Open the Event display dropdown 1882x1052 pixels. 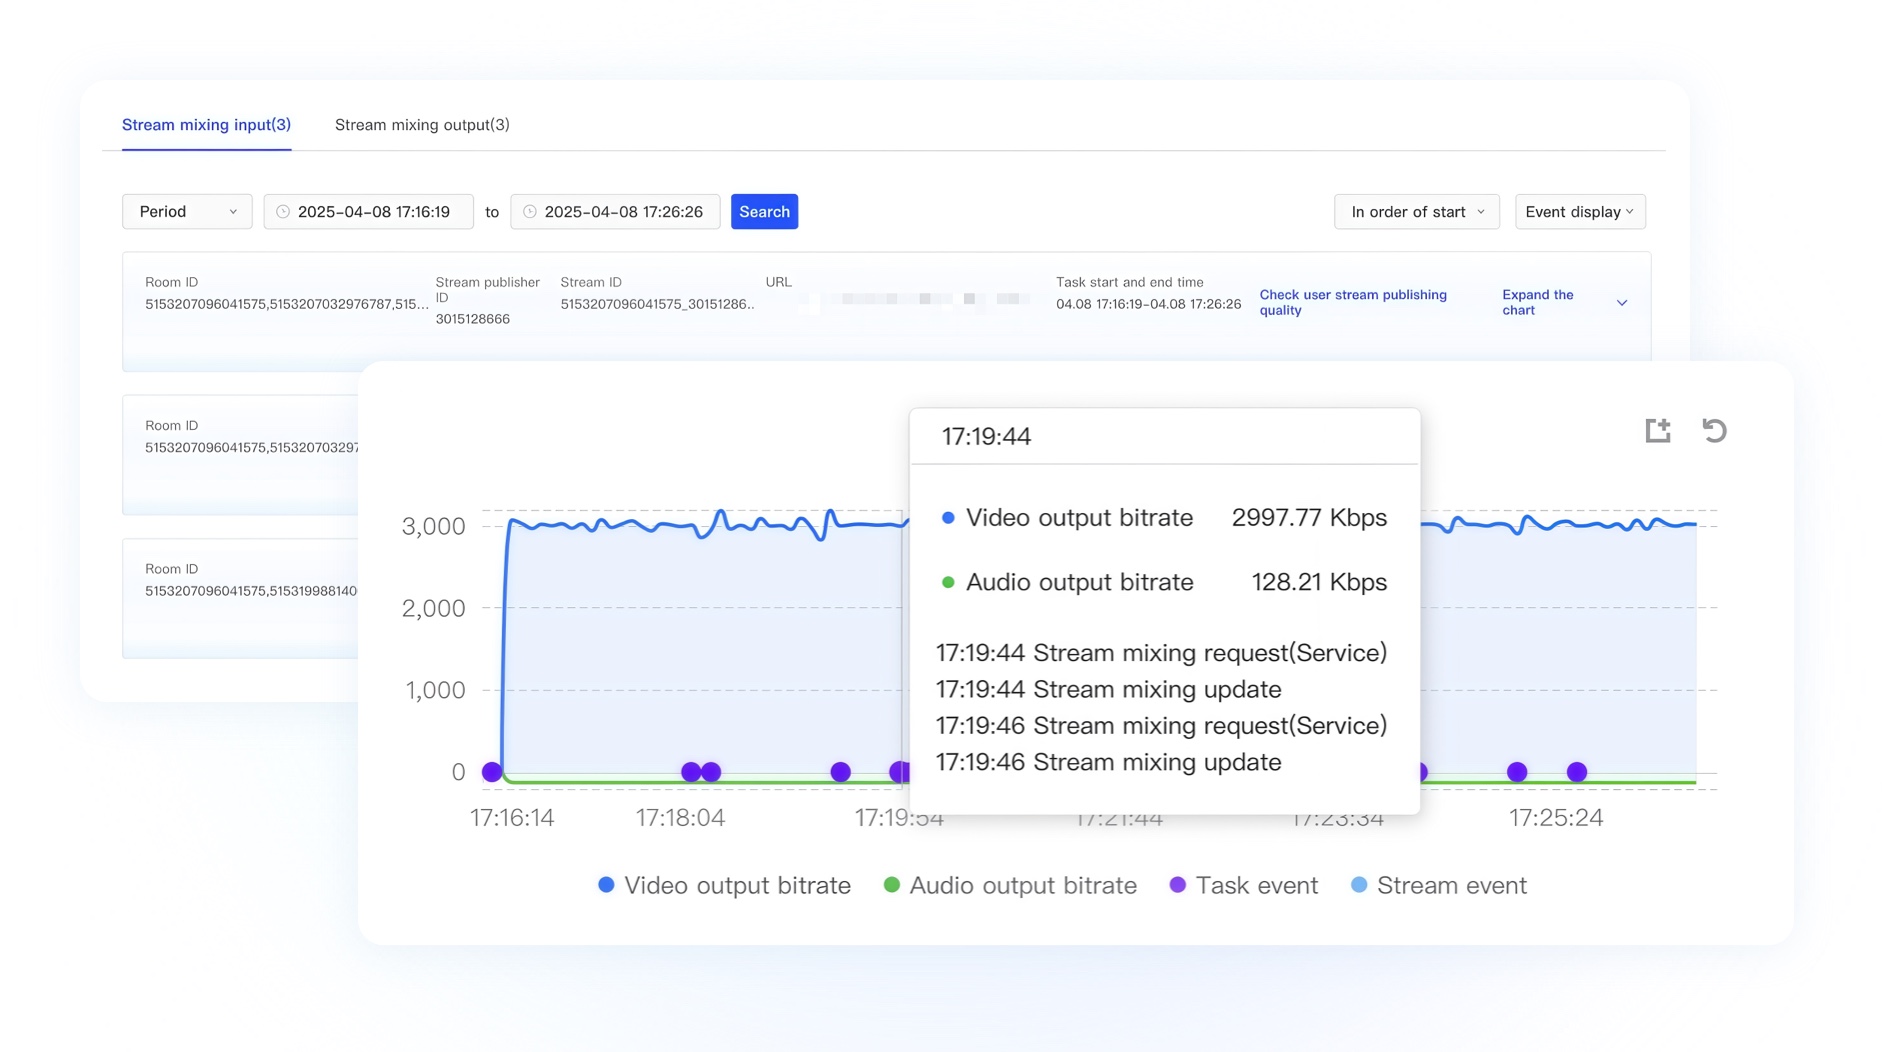click(x=1579, y=212)
